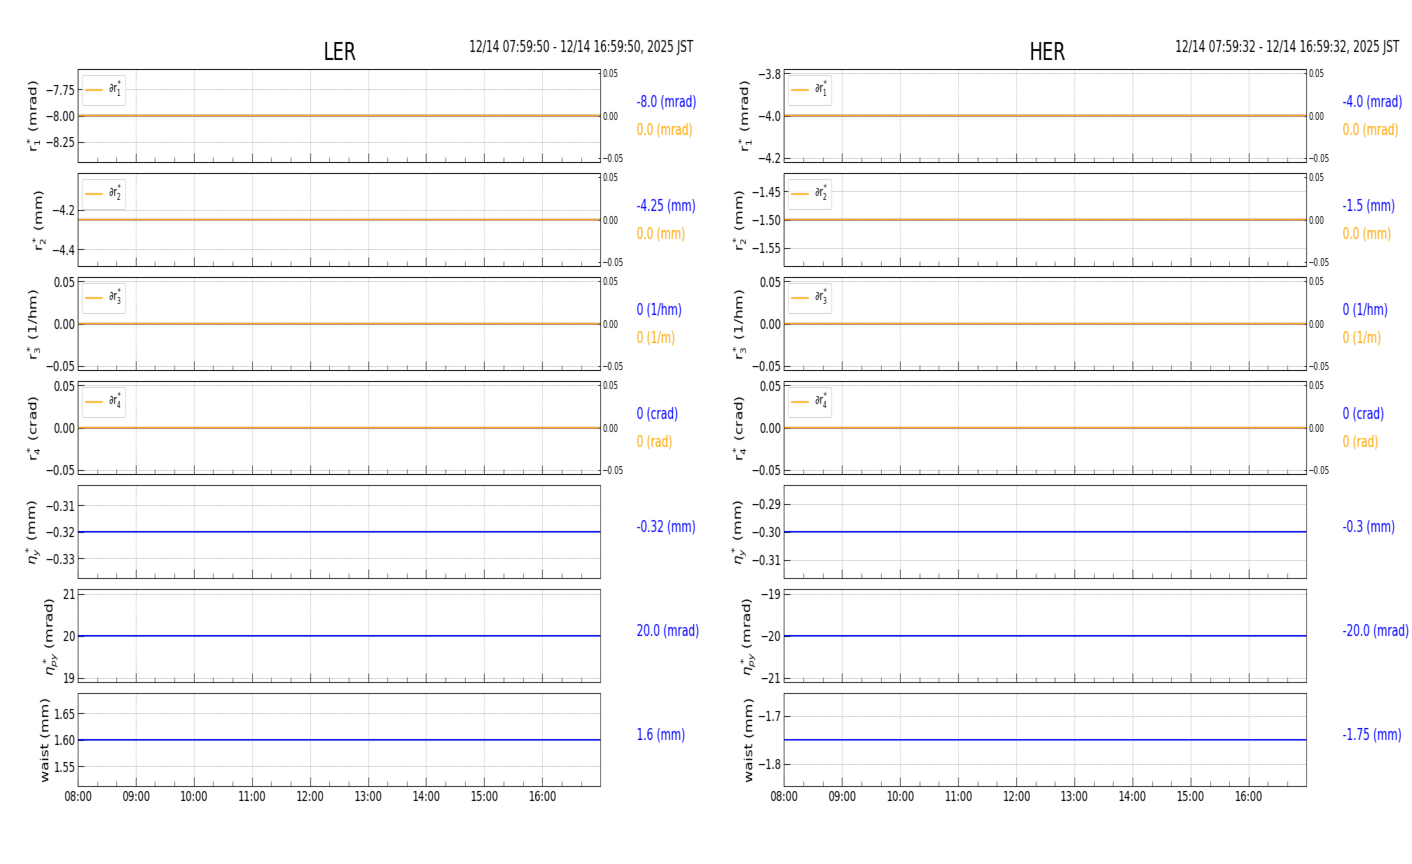The height and width of the screenshot is (864, 1412).
Task: Click the orange 0.0 (mm) under LER
Action: point(661,234)
